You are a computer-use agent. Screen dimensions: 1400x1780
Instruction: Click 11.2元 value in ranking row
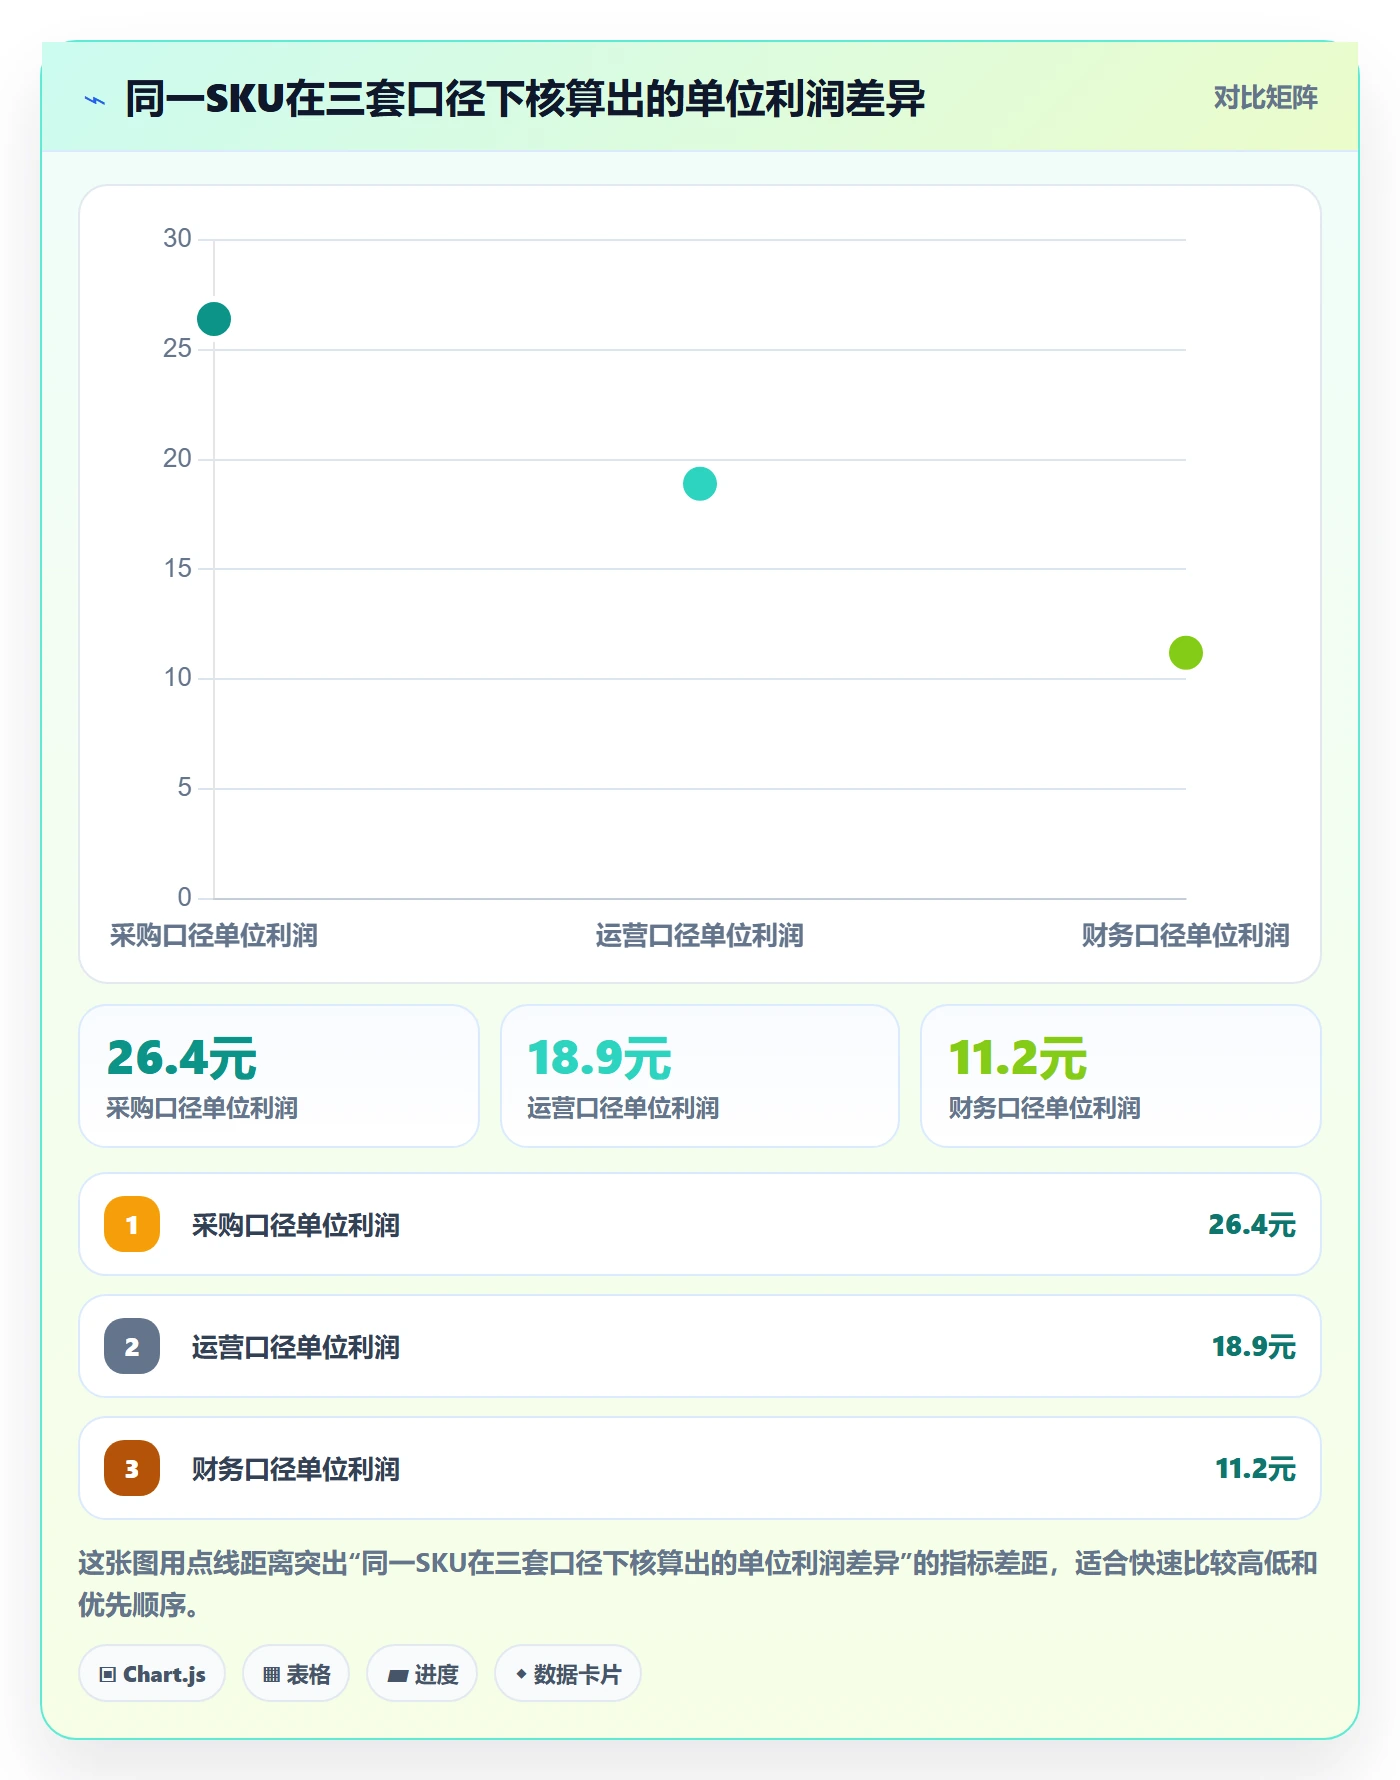pos(1256,1468)
